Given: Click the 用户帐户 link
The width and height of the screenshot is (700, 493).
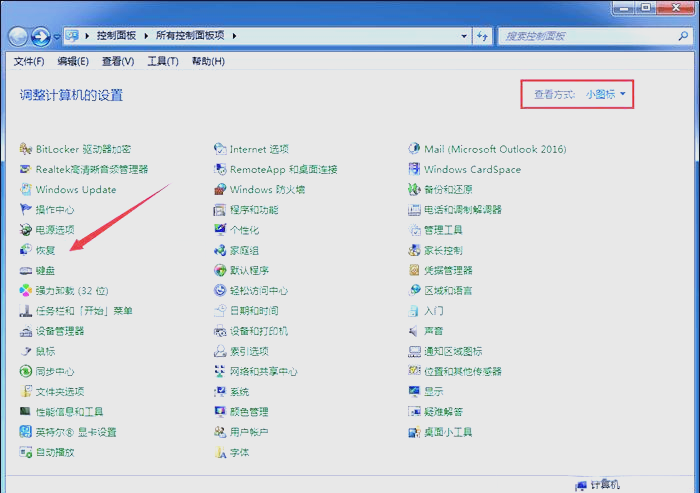Looking at the screenshot, I should [x=249, y=432].
